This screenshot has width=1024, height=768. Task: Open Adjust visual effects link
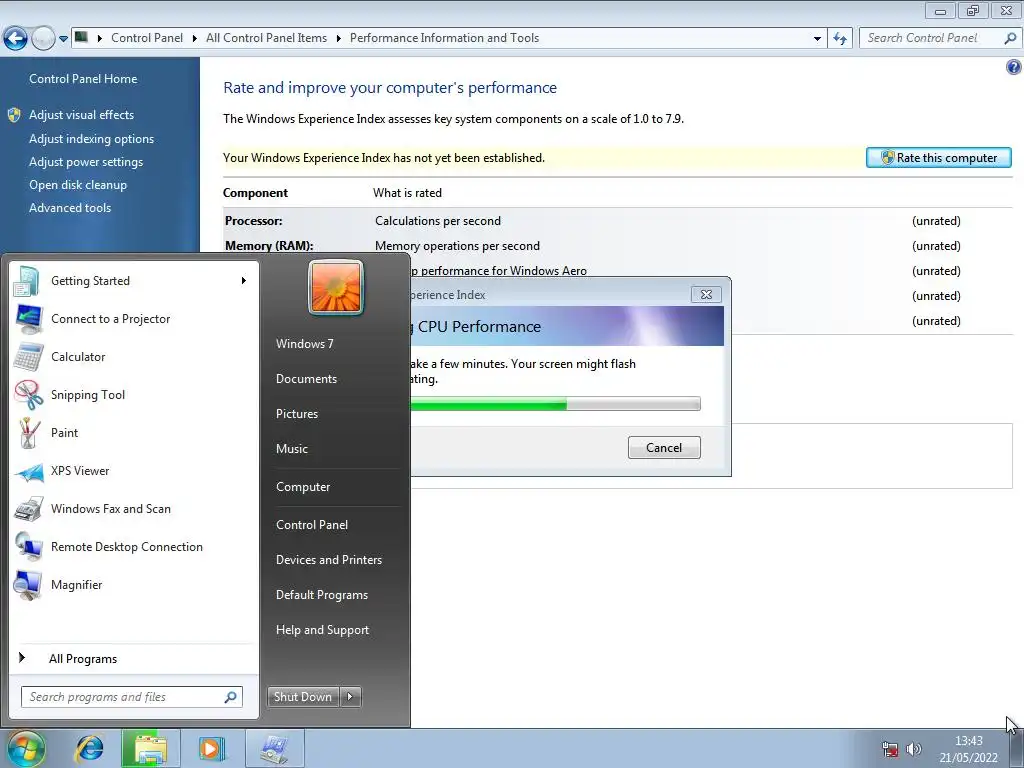81,115
